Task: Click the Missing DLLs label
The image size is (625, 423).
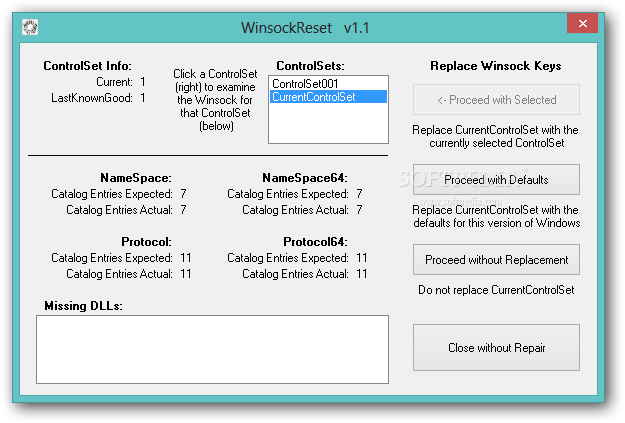Action: coord(83,306)
